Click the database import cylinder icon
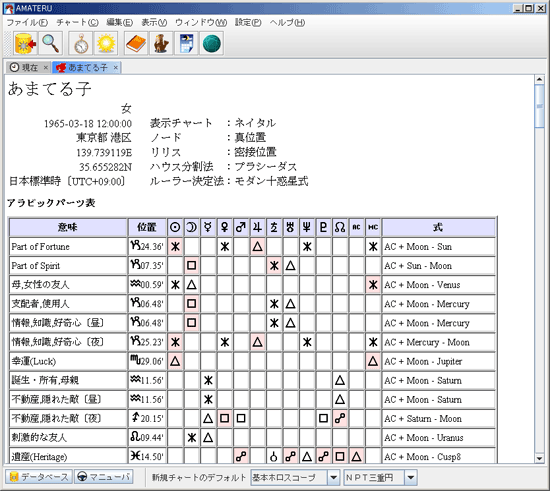 [25, 43]
